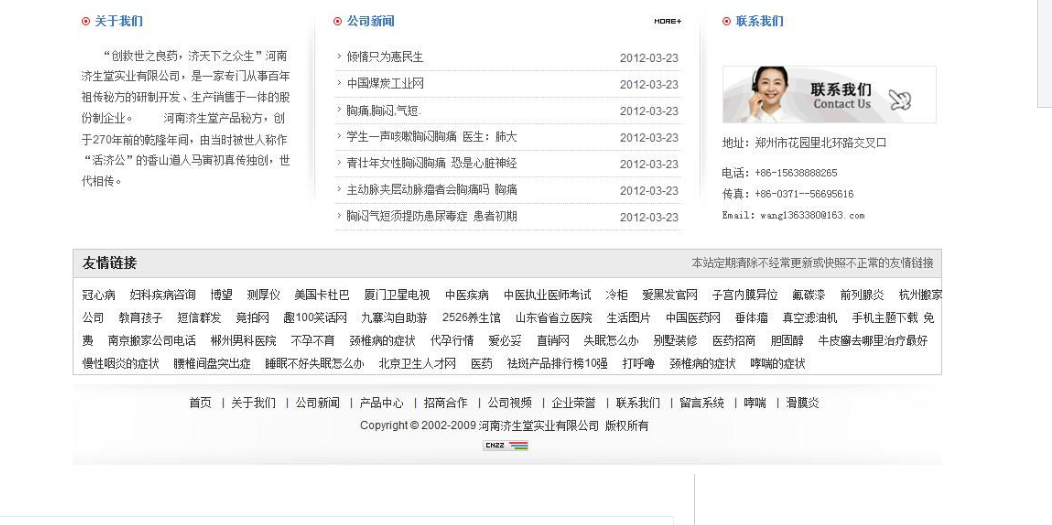The height and width of the screenshot is (525, 1052).
Task: Open 产品中心 in the footer navigation
Action: pyautogui.click(x=381, y=403)
